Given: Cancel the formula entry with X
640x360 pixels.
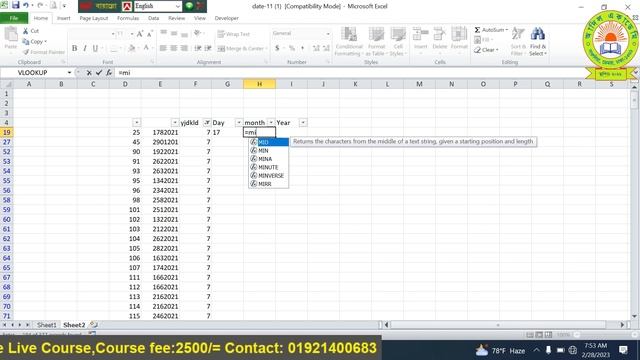Looking at the screenshot, I should pyautogui.click(x=89, y=73).
